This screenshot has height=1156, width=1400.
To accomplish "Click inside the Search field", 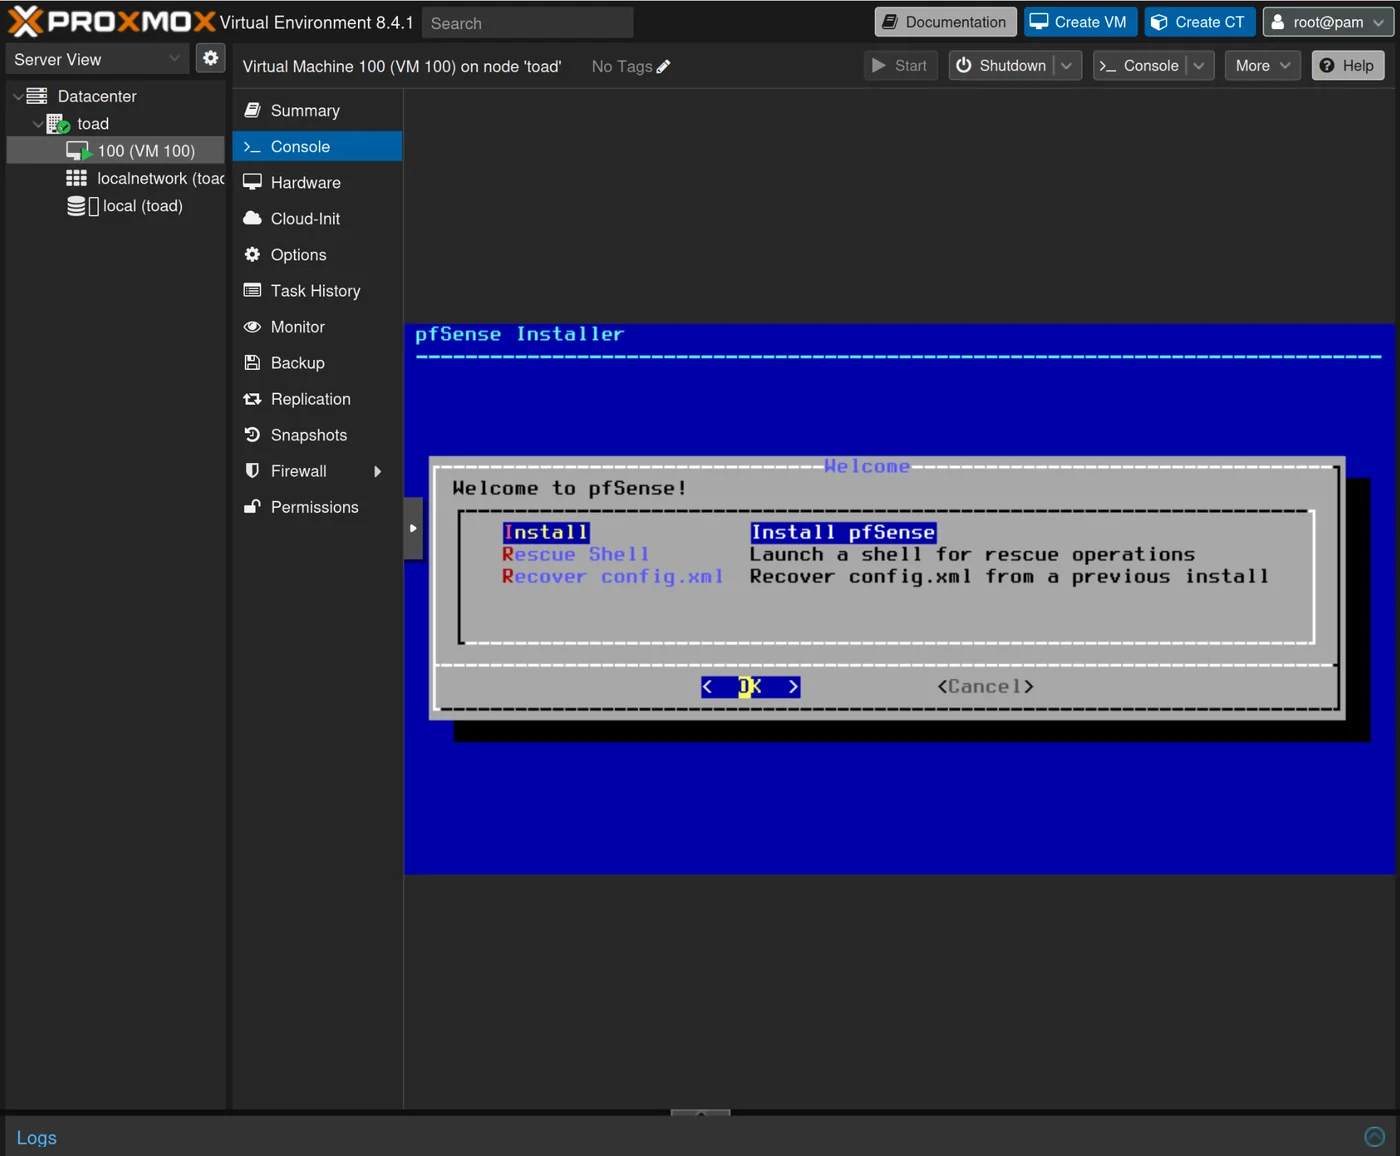I will point(527,22).
